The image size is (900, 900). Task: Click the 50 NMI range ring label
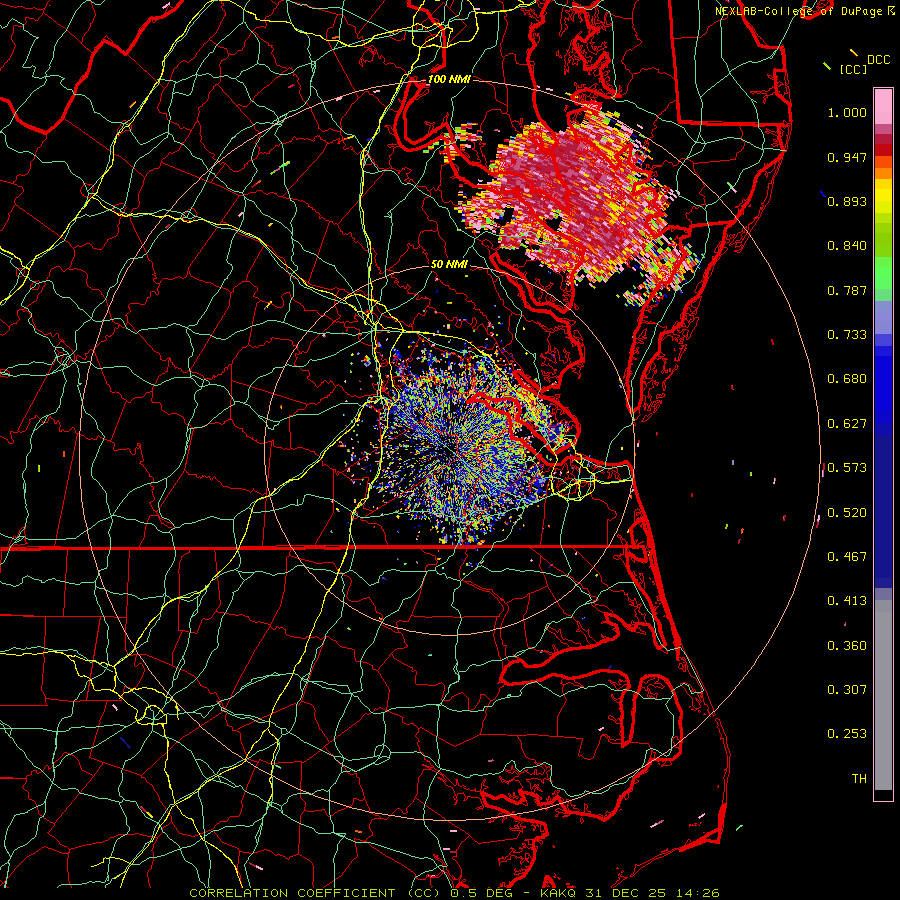pos(449,264)
